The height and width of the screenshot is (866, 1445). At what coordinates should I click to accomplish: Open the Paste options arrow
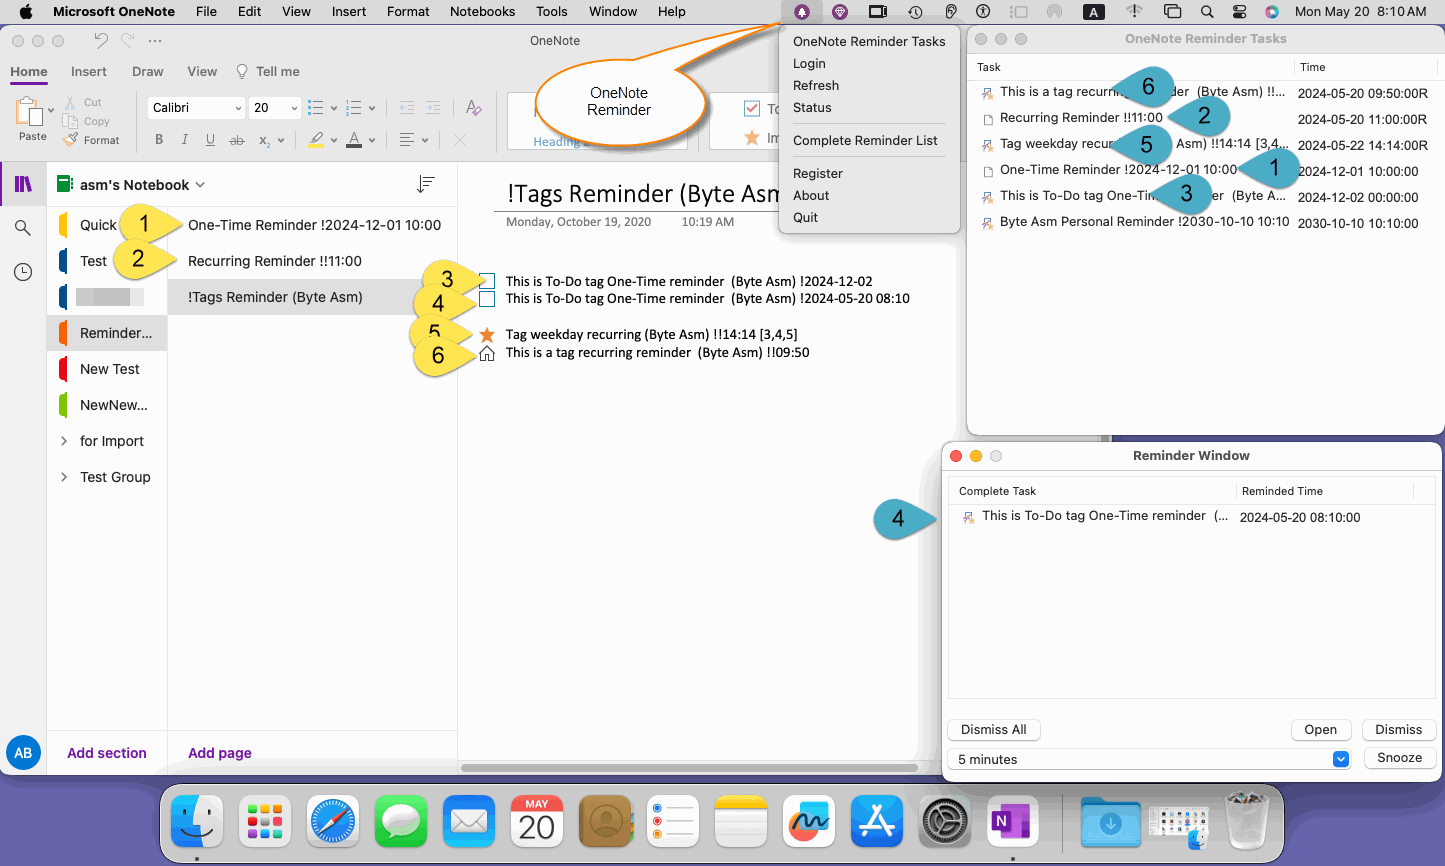coord(51,109)
